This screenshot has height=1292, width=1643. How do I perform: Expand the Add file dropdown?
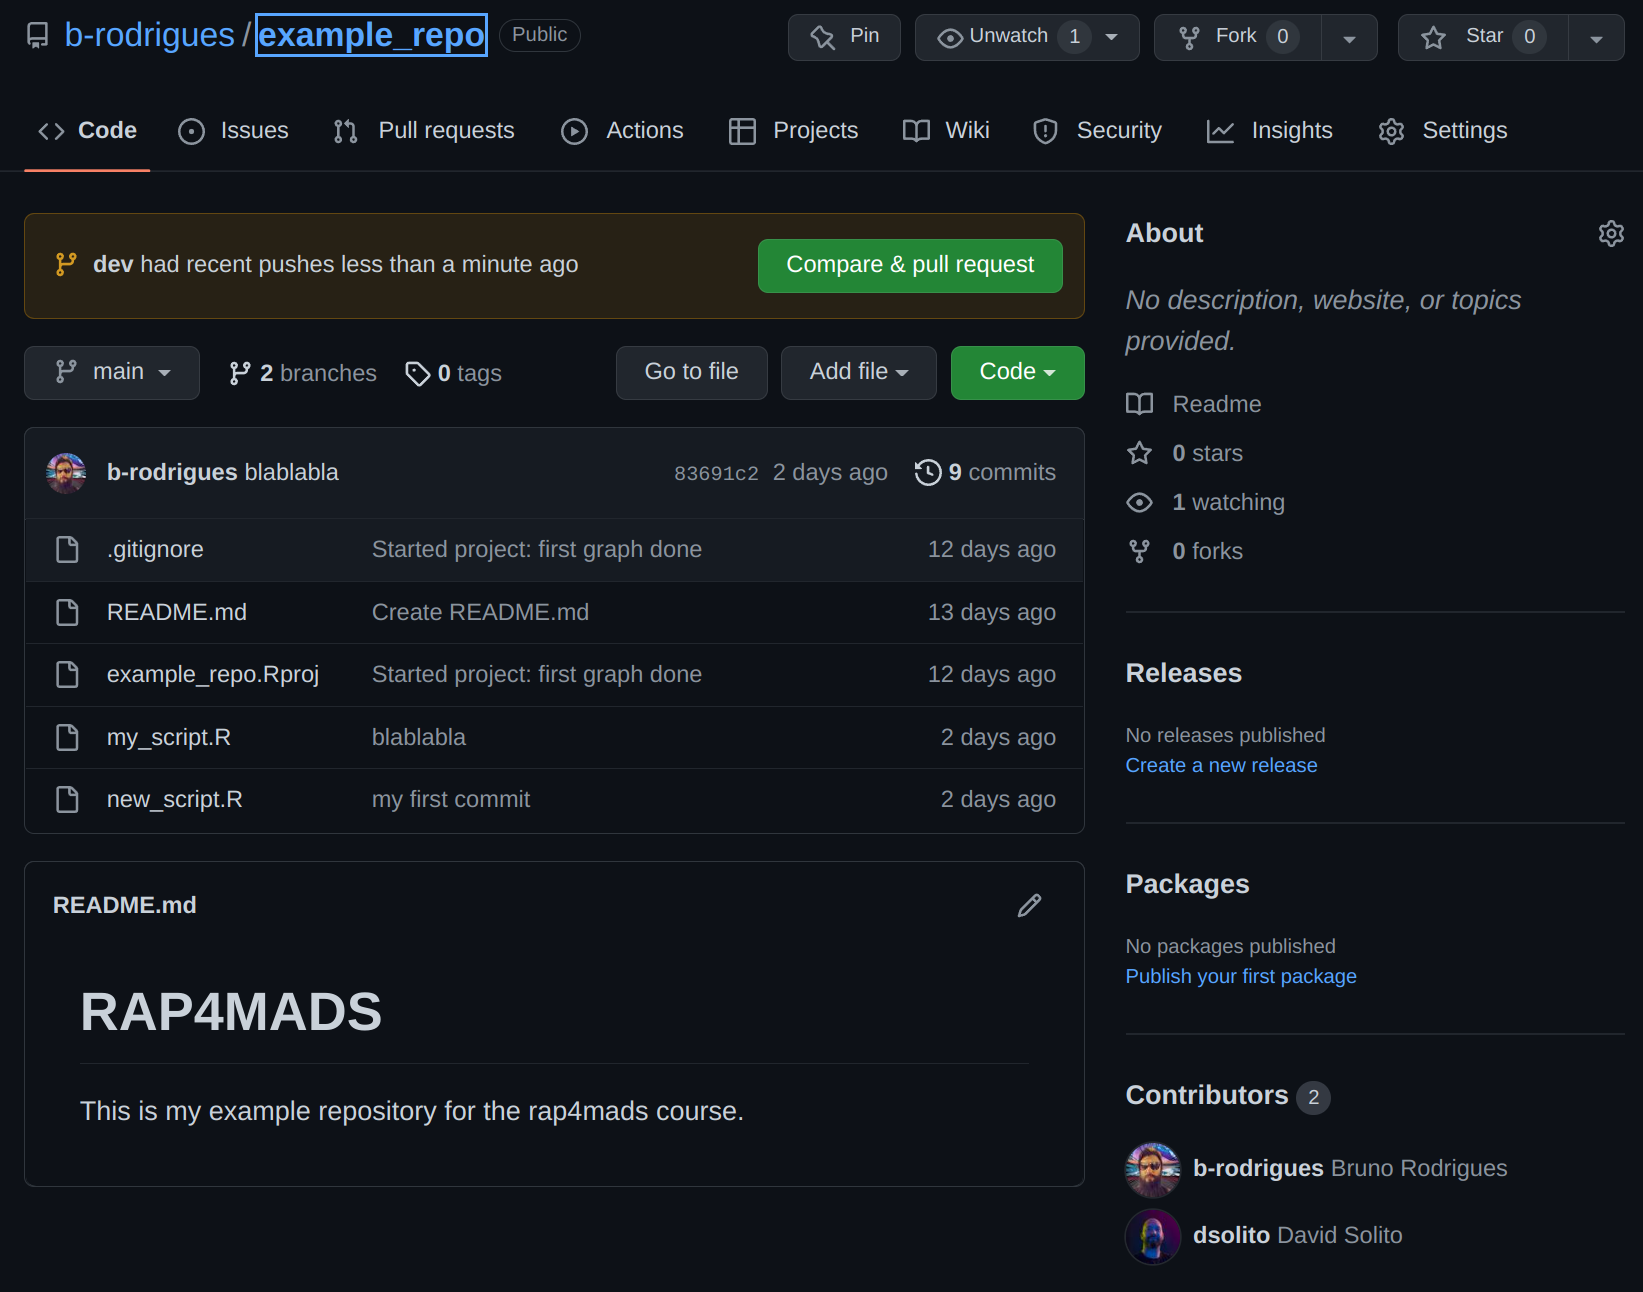pyautogui.click(x=858, y=372)
